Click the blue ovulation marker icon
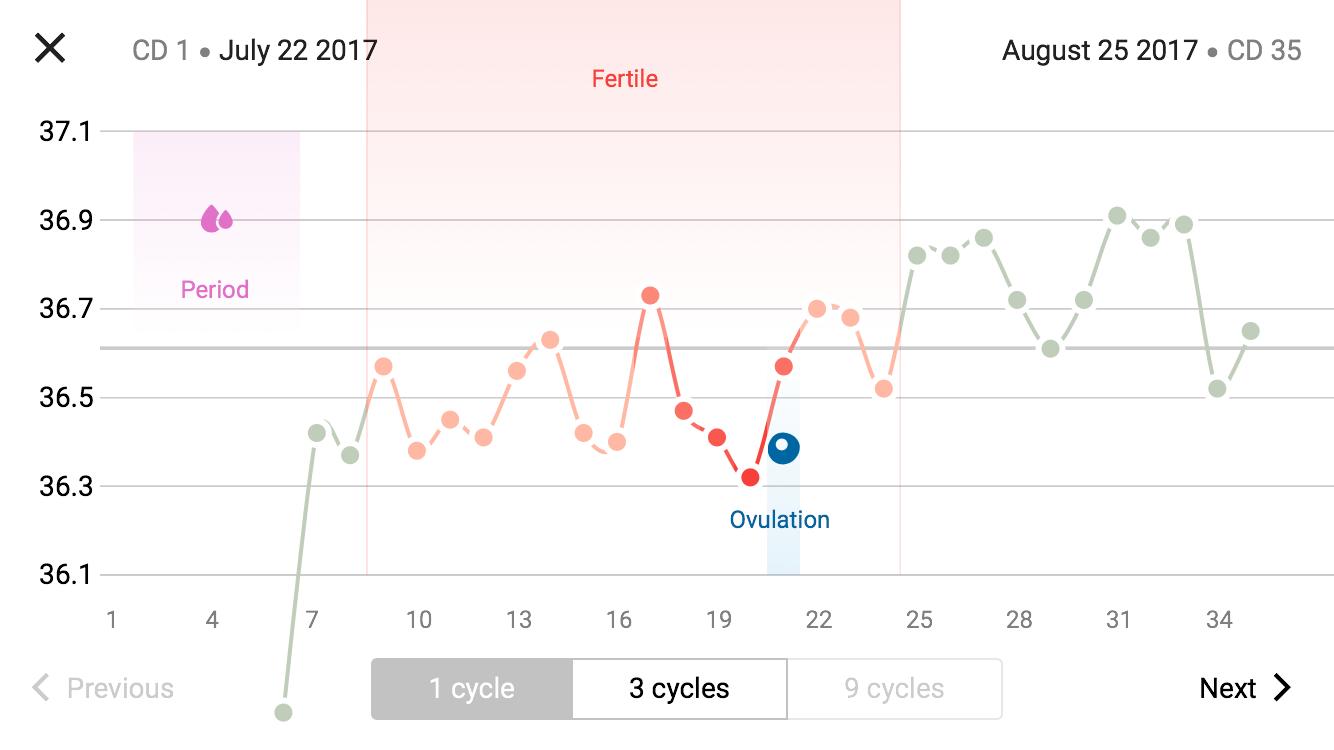Screen dimensions: 1334x750 pyautogui.click(x=783, y=447)
